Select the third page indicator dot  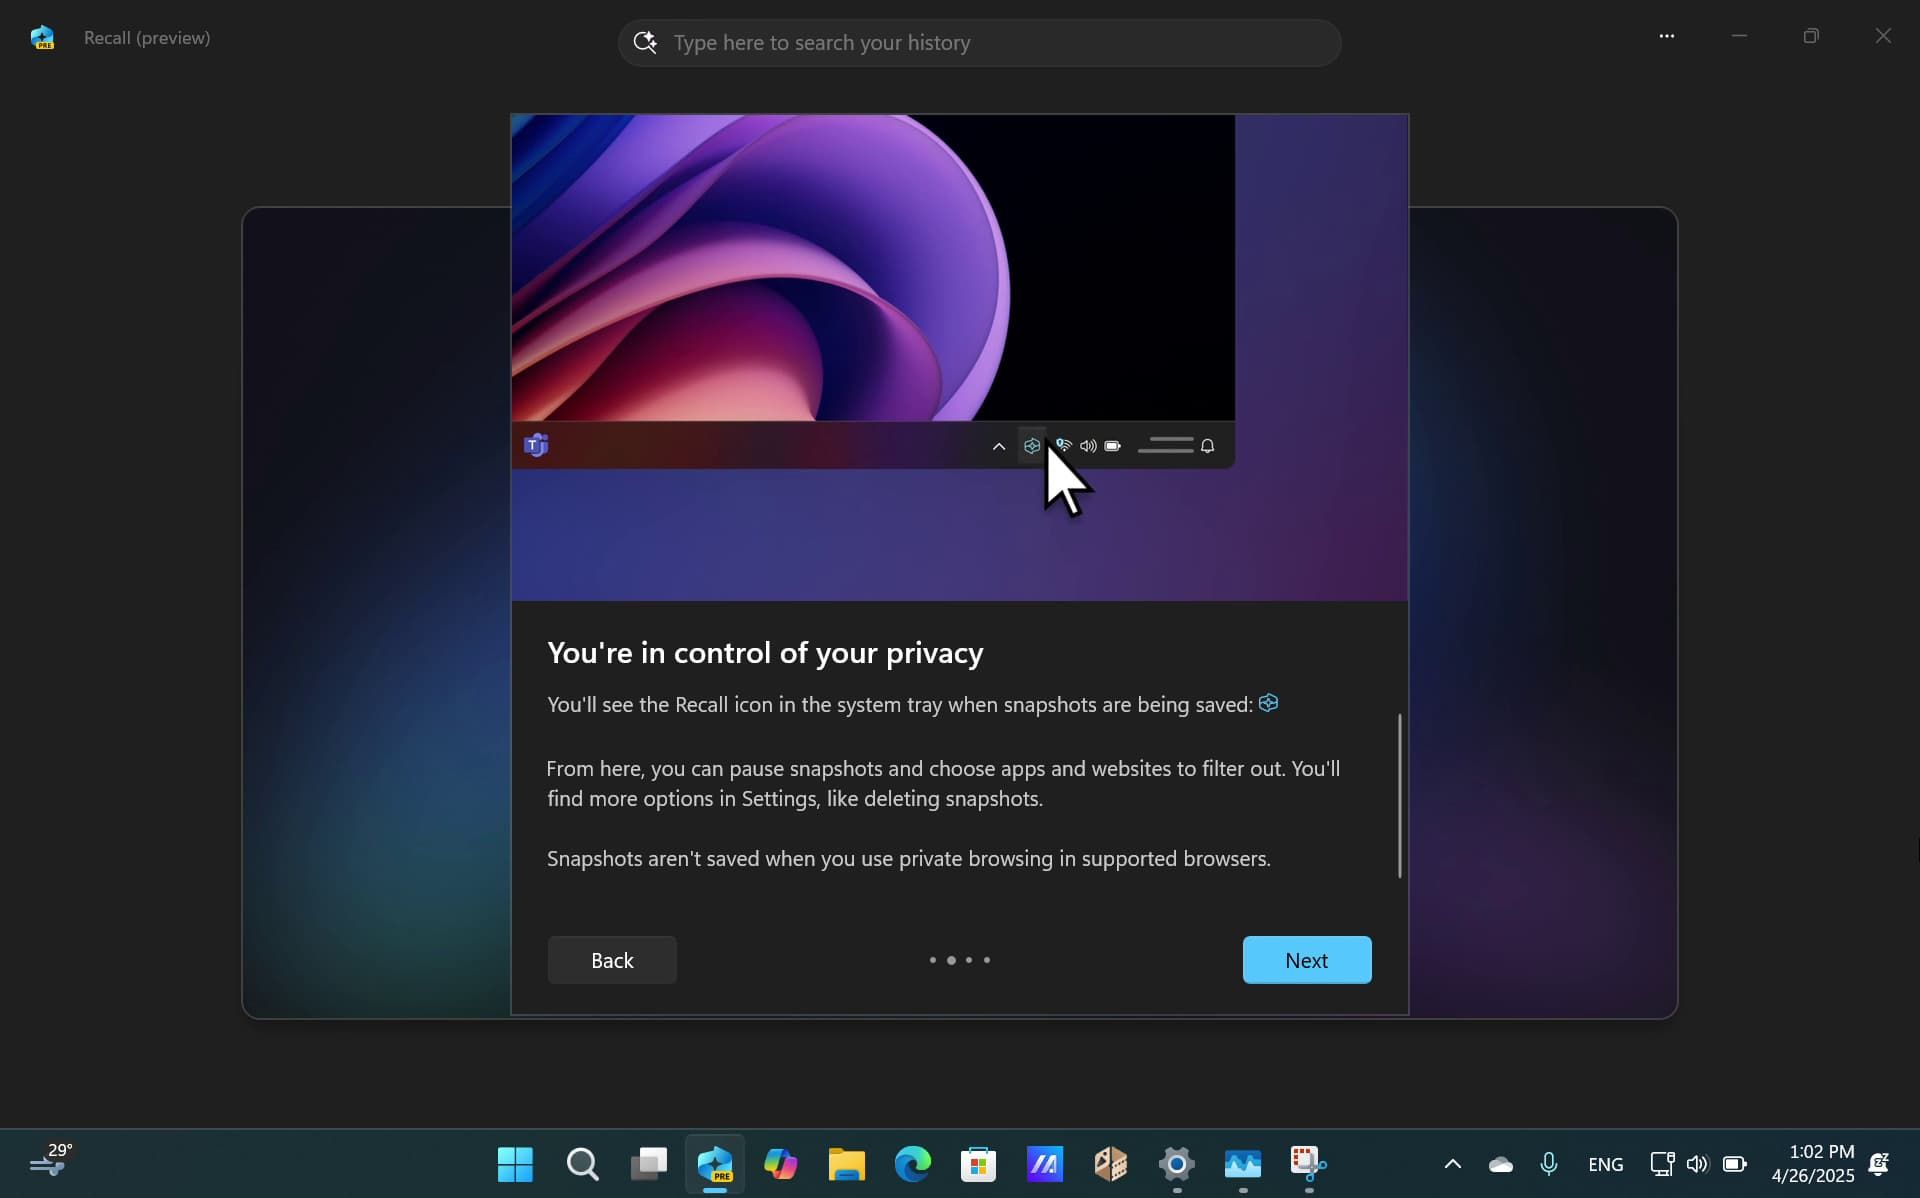click(x=969, y=960)
